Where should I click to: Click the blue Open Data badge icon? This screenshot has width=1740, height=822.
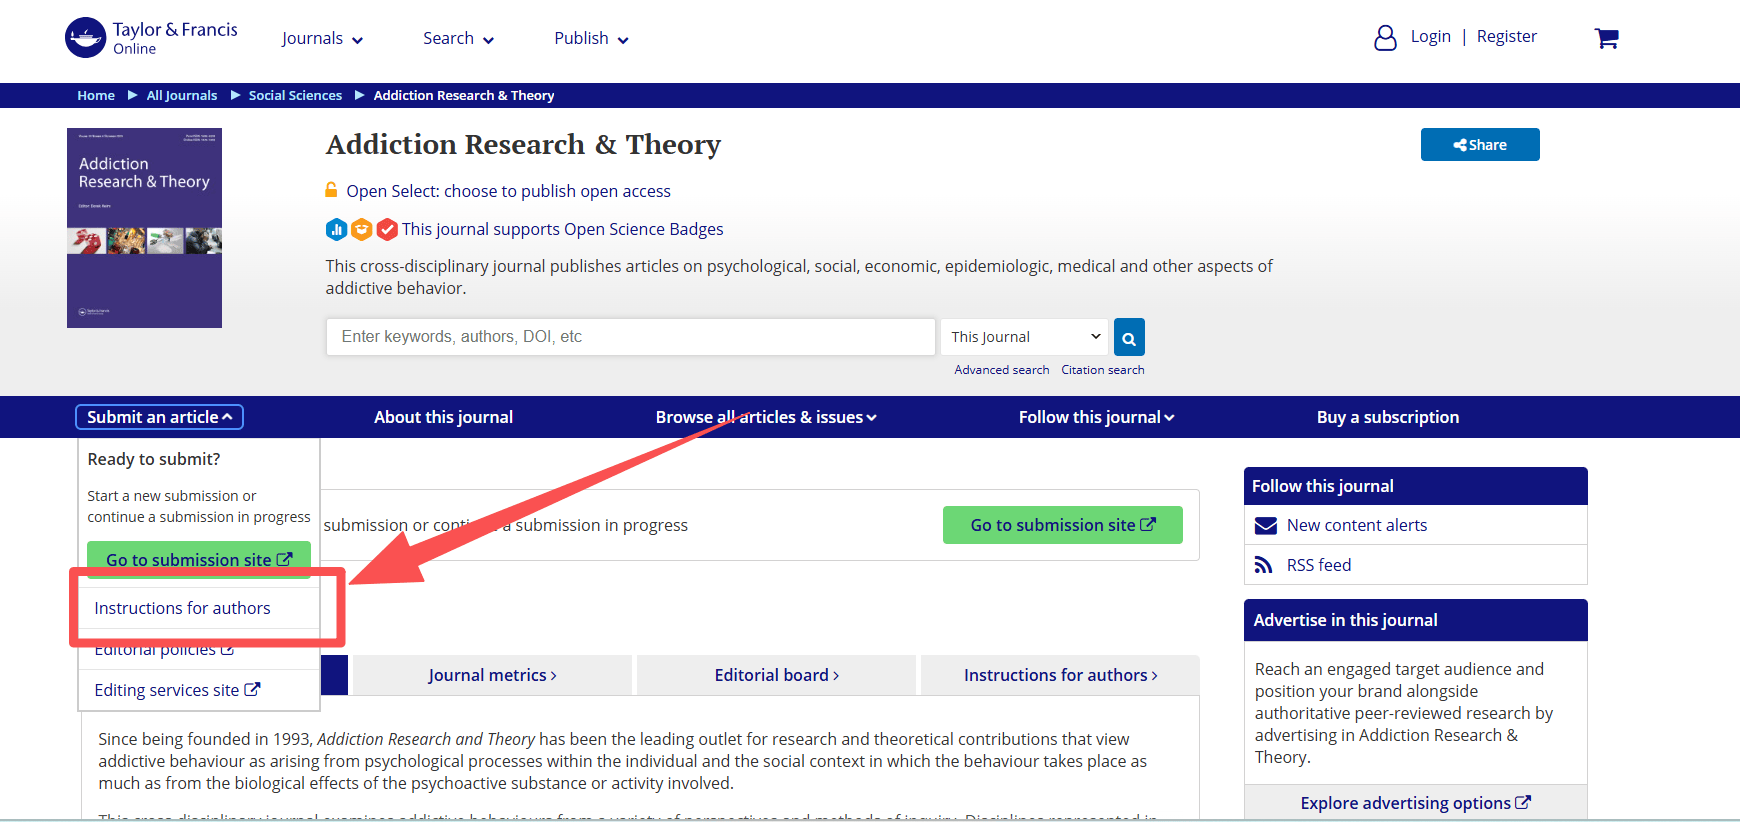pos(337,230)
